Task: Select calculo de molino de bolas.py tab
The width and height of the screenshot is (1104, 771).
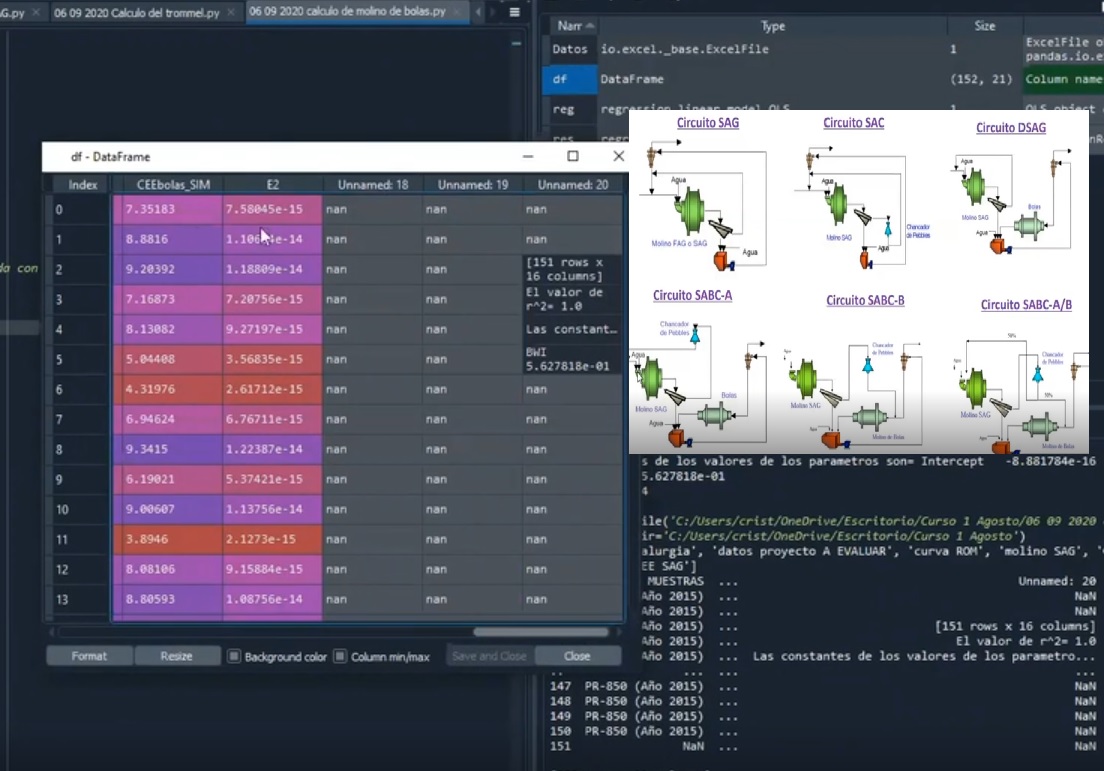Action: [x=347, y=12]
